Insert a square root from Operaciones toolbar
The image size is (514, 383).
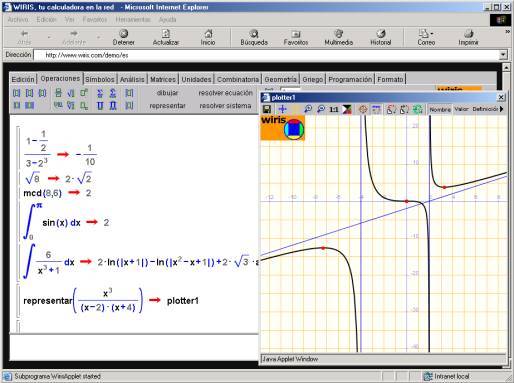[x=71, y=93]
